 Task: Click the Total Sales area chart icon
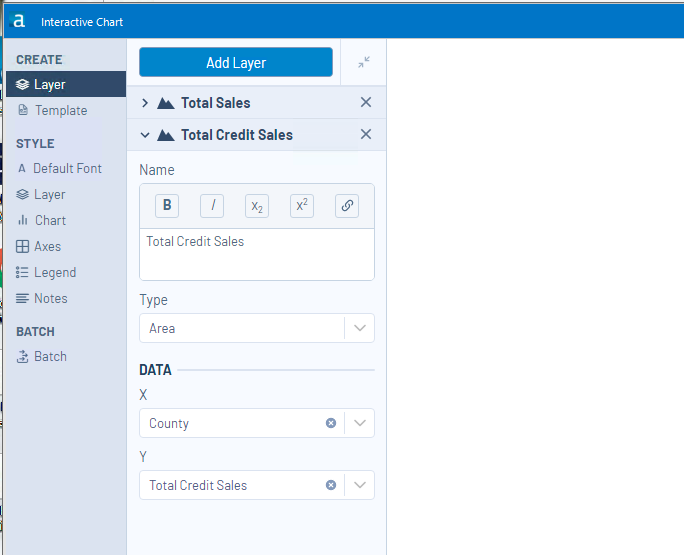tap(166, 103)
